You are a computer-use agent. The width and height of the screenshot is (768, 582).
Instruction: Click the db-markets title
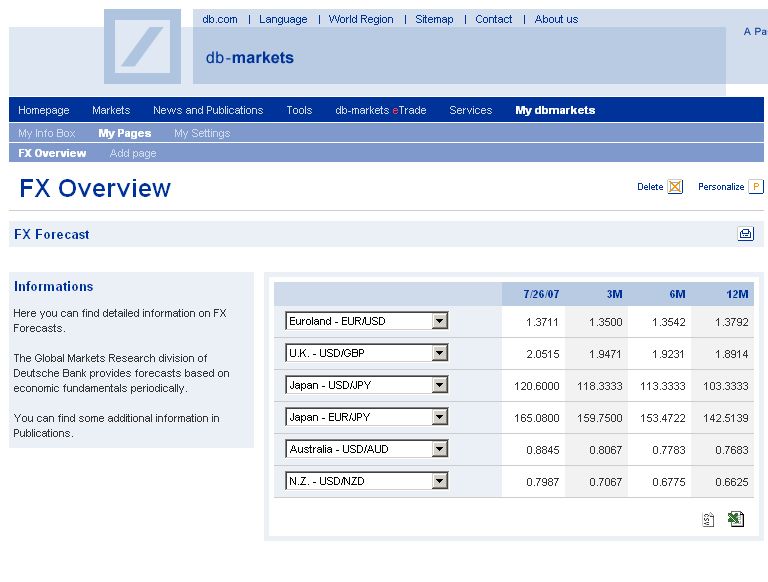(x=250, y=57)
